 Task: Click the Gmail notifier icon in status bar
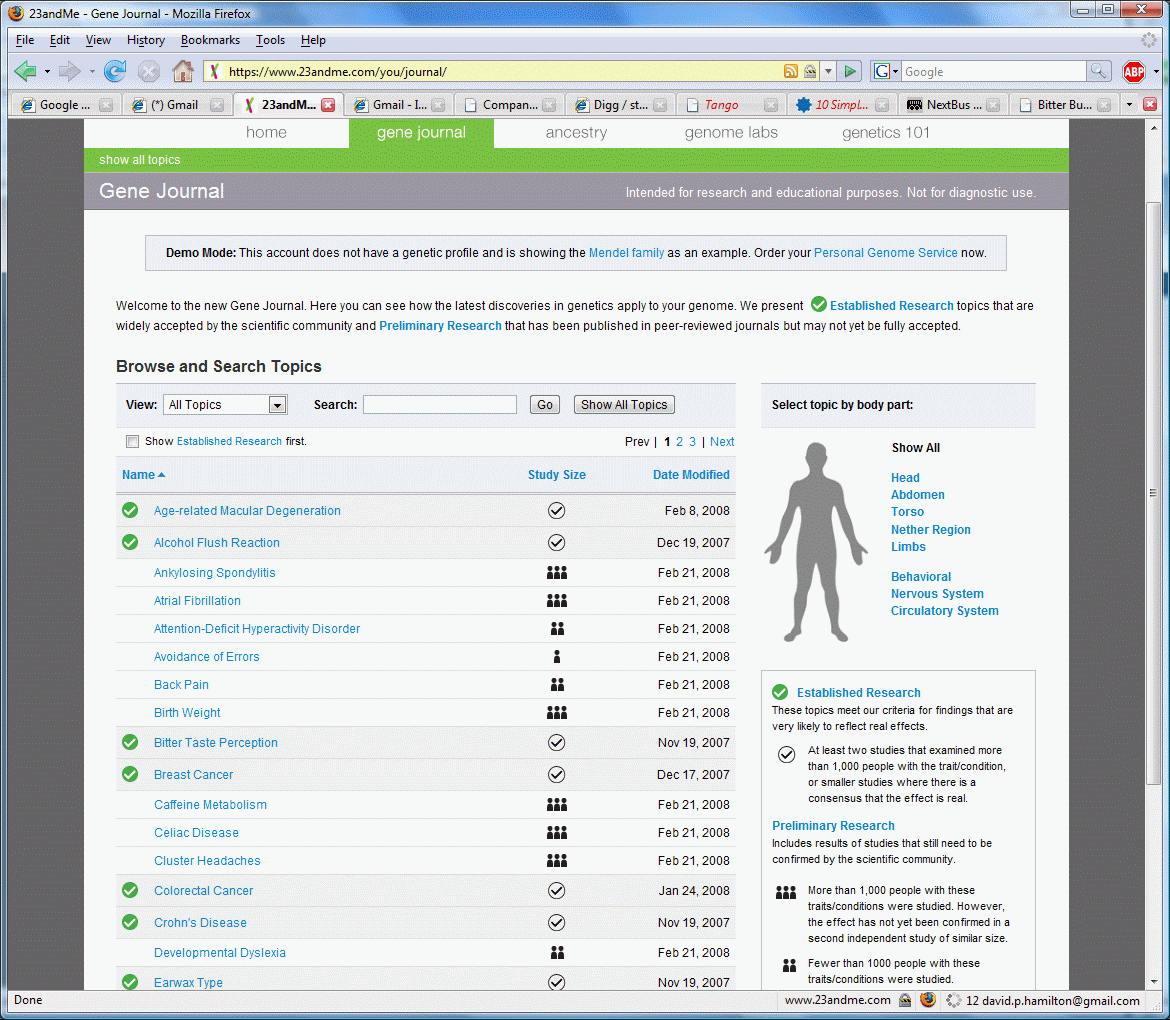pos(953,1000)
